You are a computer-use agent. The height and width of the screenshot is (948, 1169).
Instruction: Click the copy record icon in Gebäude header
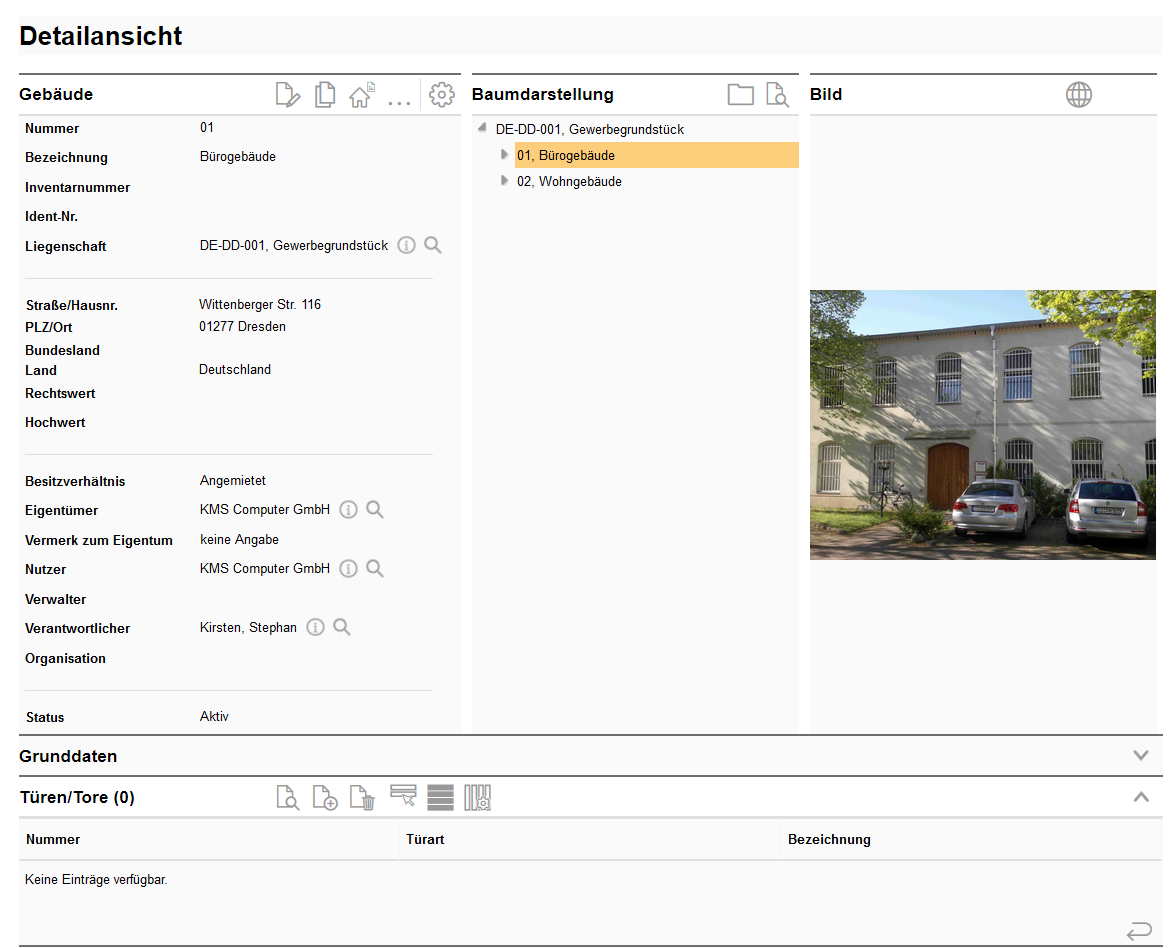[x=325, y=95]
